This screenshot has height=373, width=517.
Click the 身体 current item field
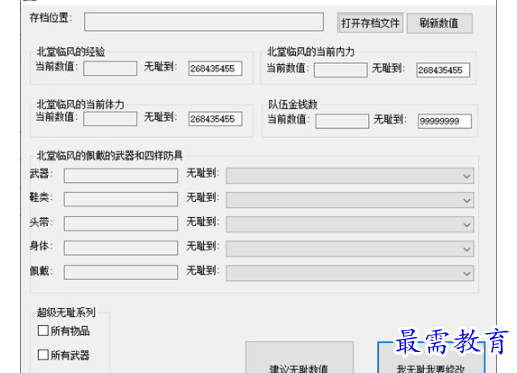tap(121, 248)
